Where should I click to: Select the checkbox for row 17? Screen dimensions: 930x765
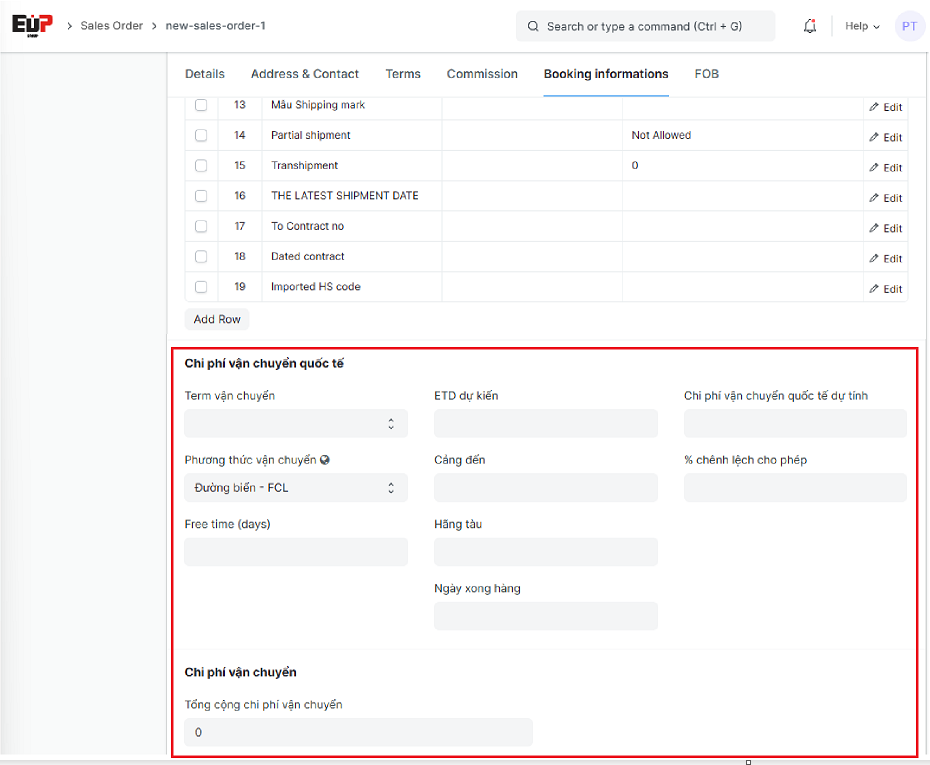coord(201,226)
